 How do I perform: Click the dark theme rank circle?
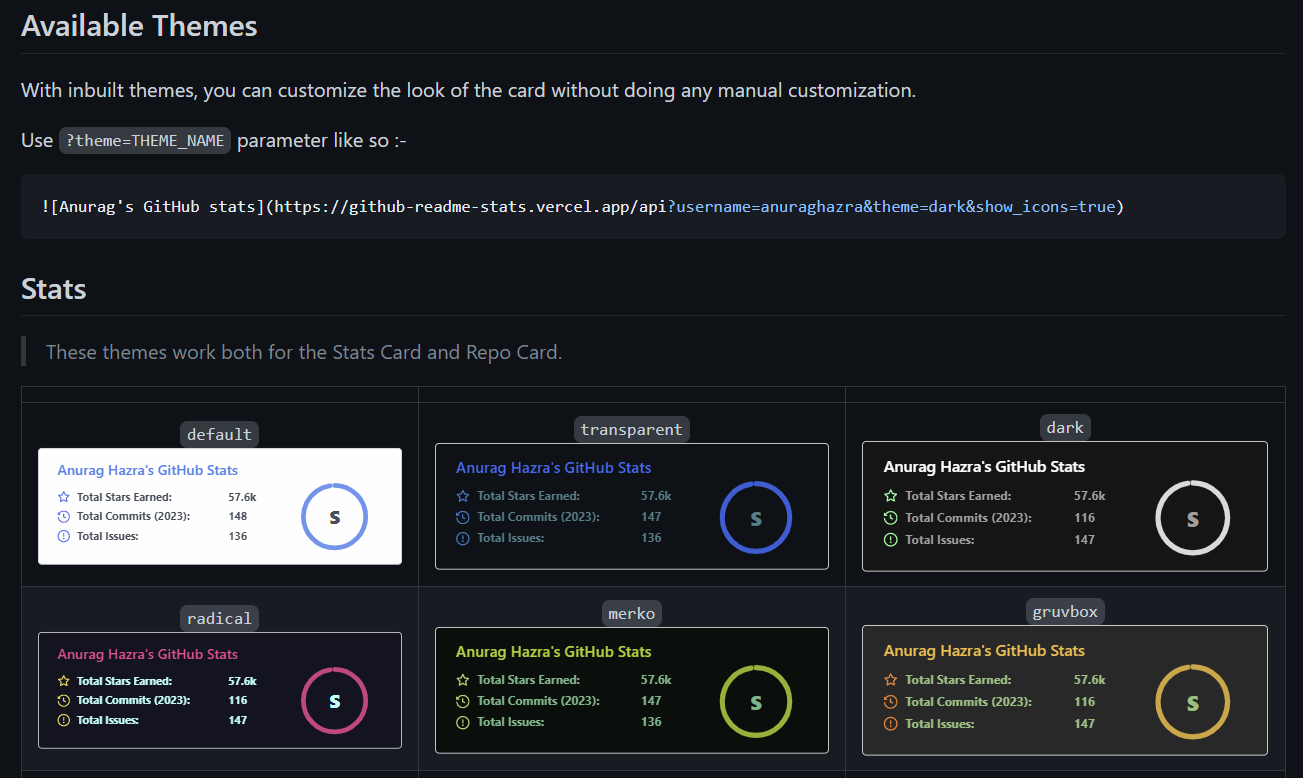[x=1192, y=519]
